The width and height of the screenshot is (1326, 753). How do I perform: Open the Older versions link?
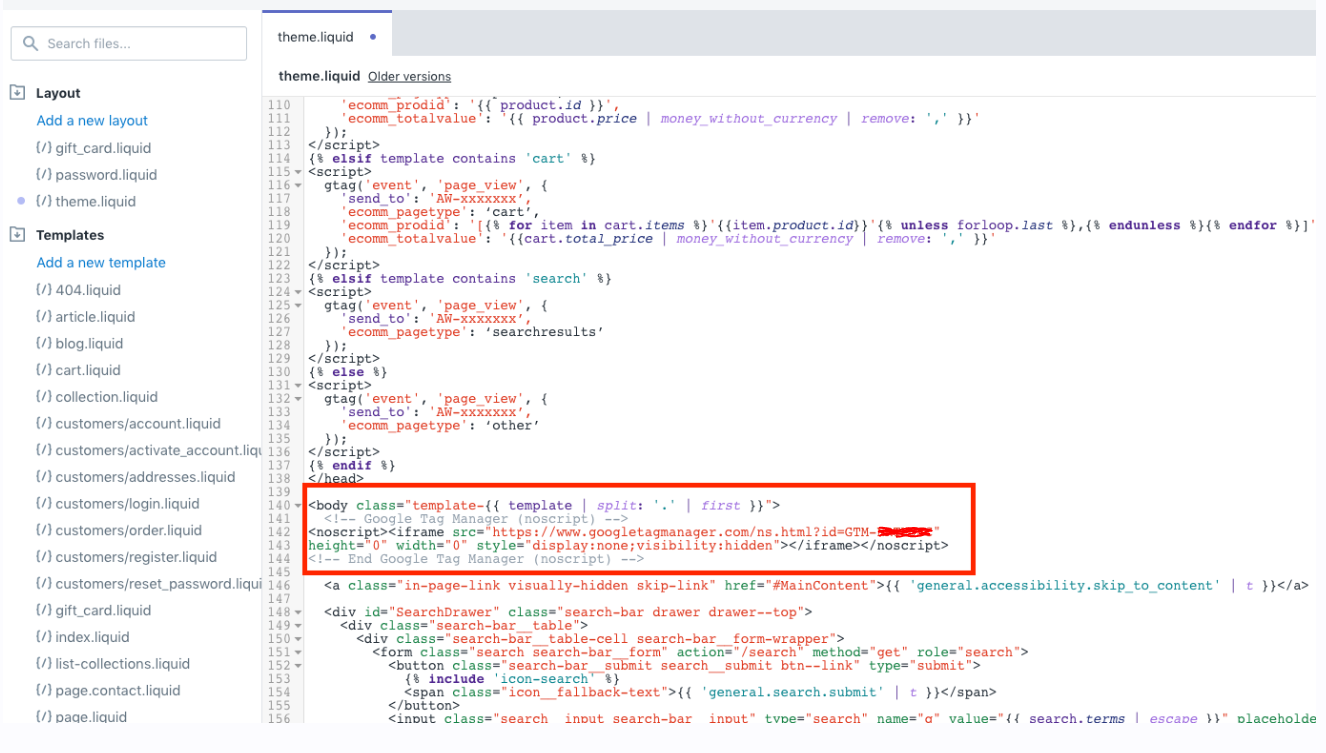coord(409,76)
